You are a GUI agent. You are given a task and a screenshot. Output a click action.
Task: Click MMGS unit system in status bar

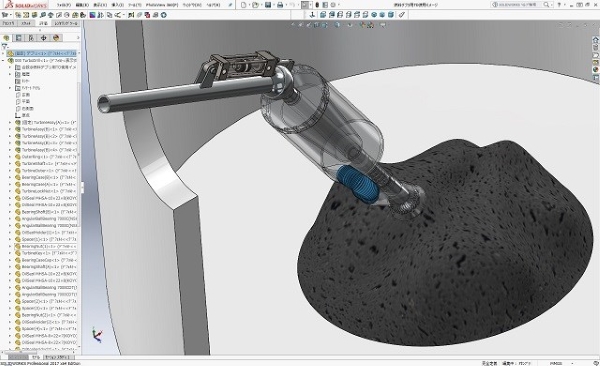coord(556,363)
